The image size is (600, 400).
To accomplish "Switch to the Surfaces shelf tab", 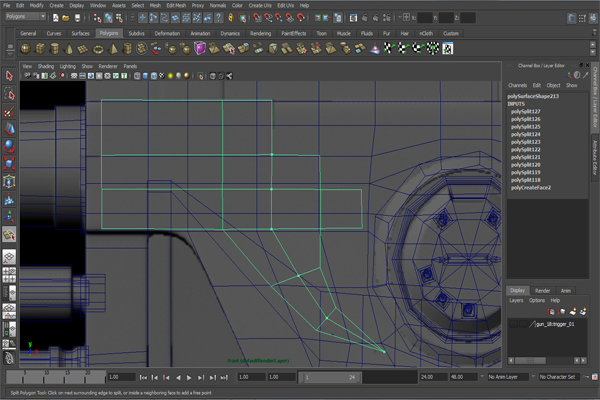I will [80, 33].
